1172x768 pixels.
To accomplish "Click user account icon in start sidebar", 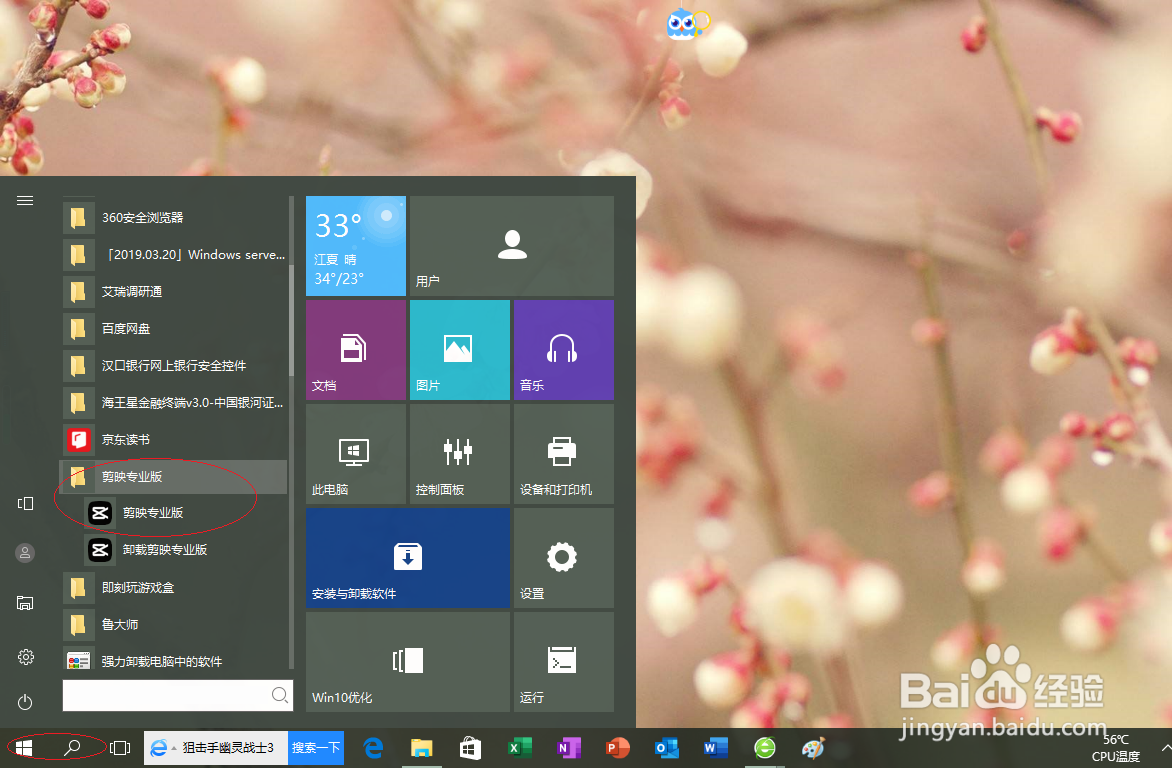I will [x=25, y=553].
